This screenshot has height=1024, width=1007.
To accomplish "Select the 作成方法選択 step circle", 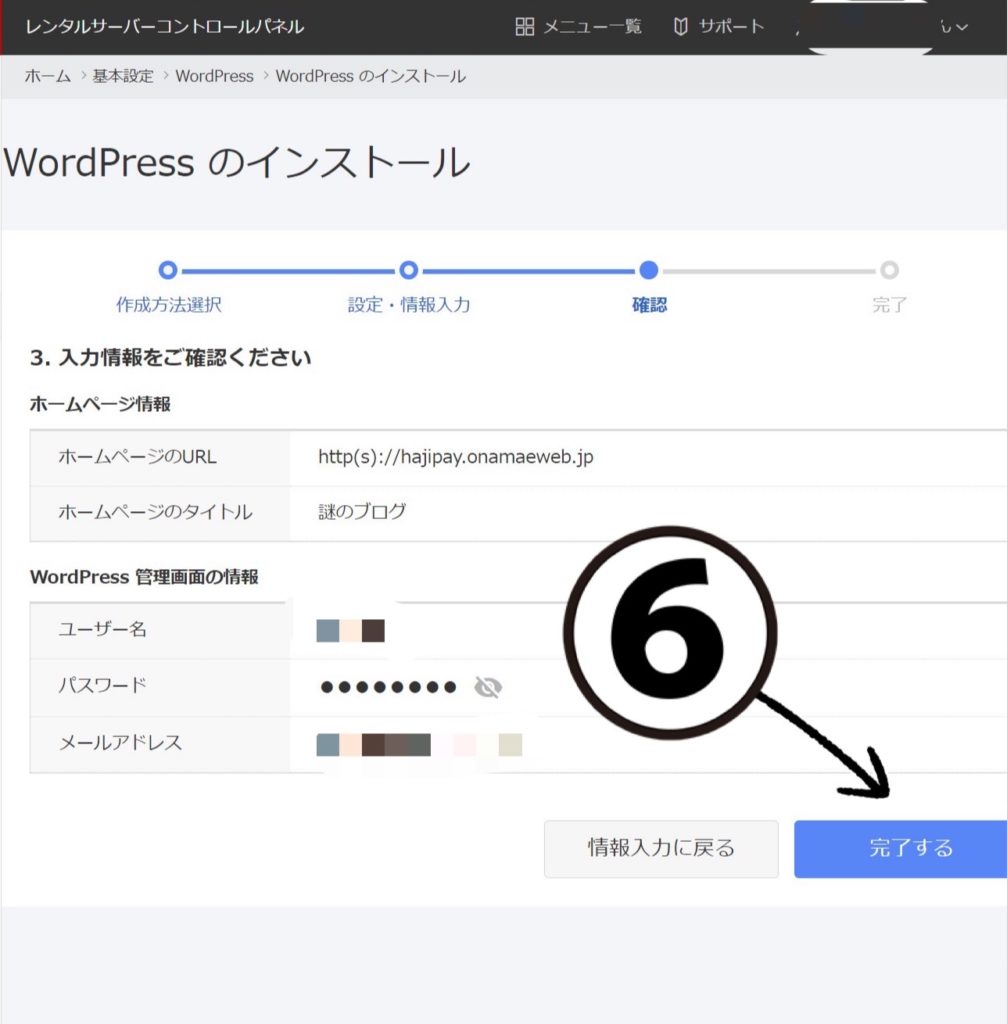I will click(168, 270).
